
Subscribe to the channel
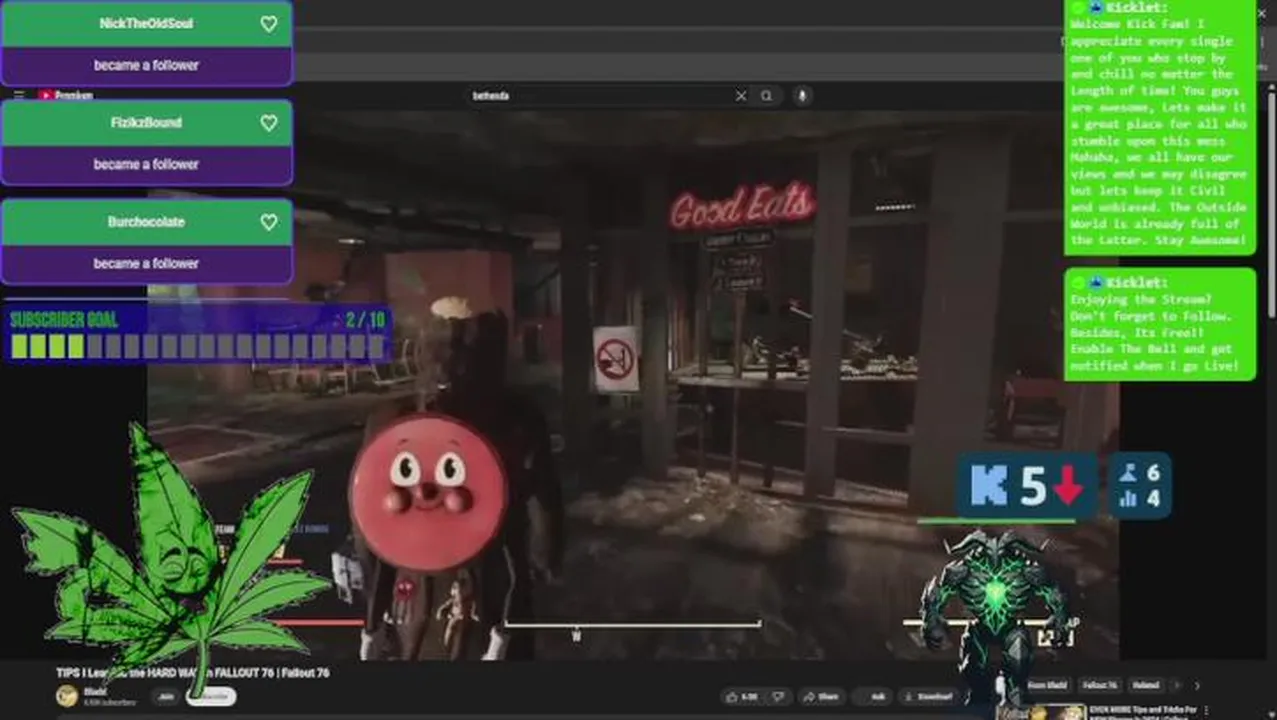[x=211, y=697]
